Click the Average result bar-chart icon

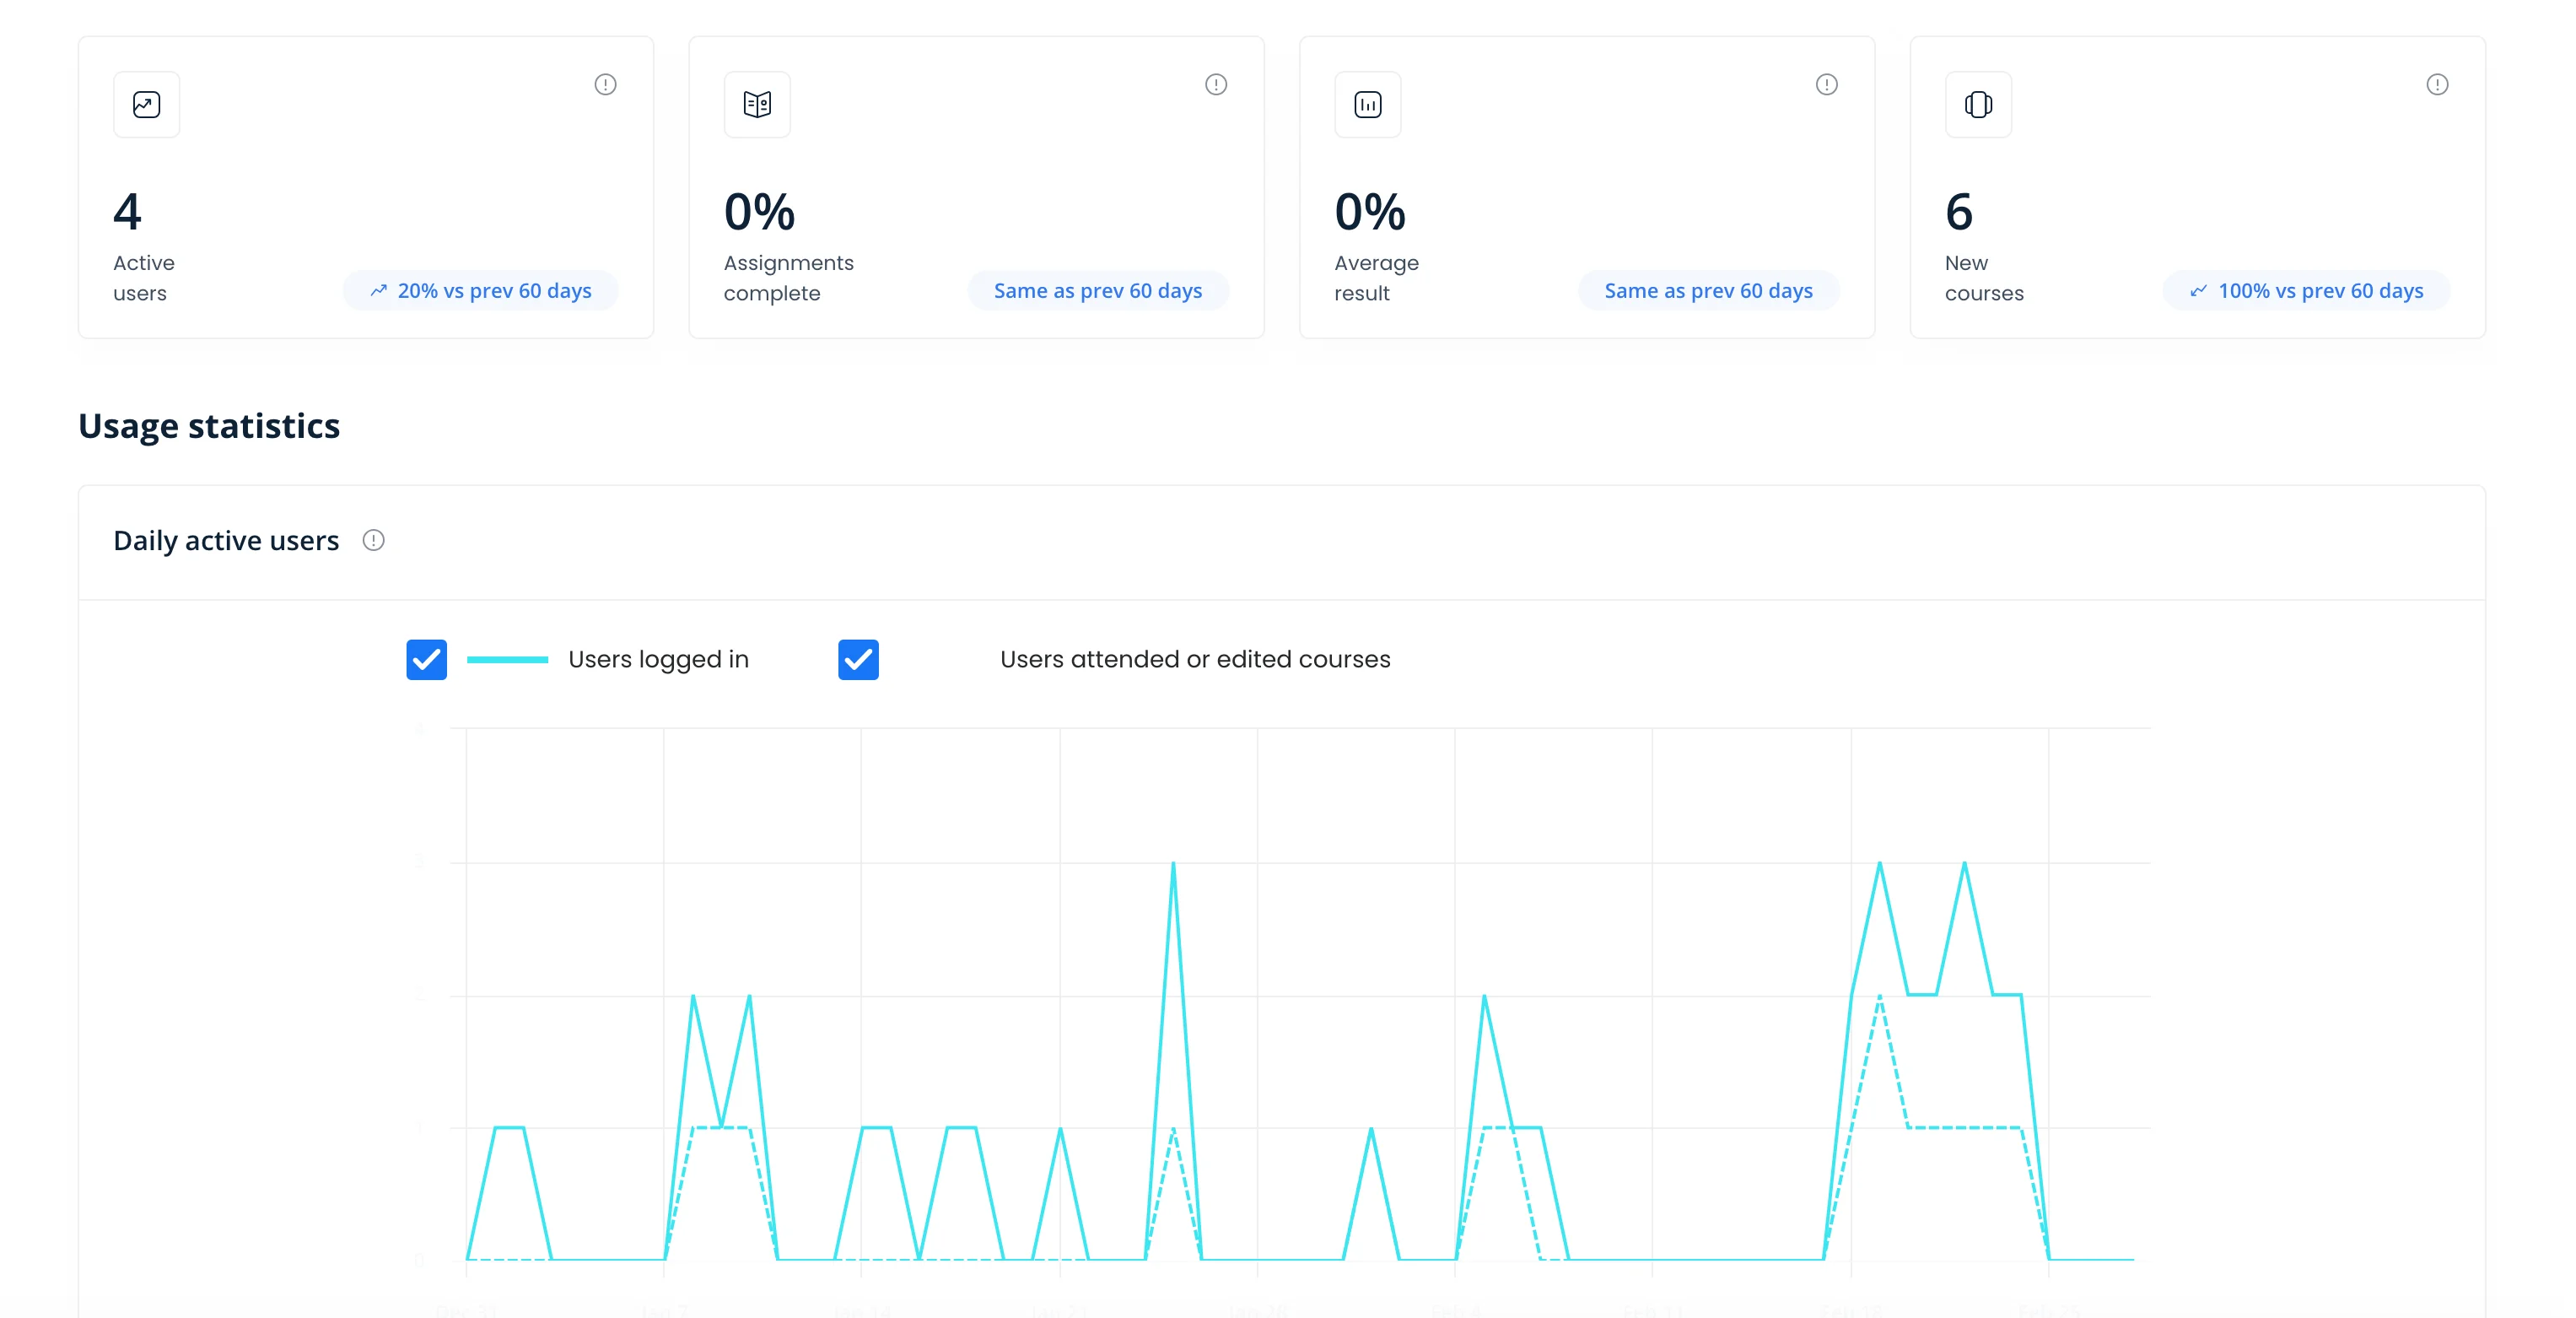pos(1367,104)
